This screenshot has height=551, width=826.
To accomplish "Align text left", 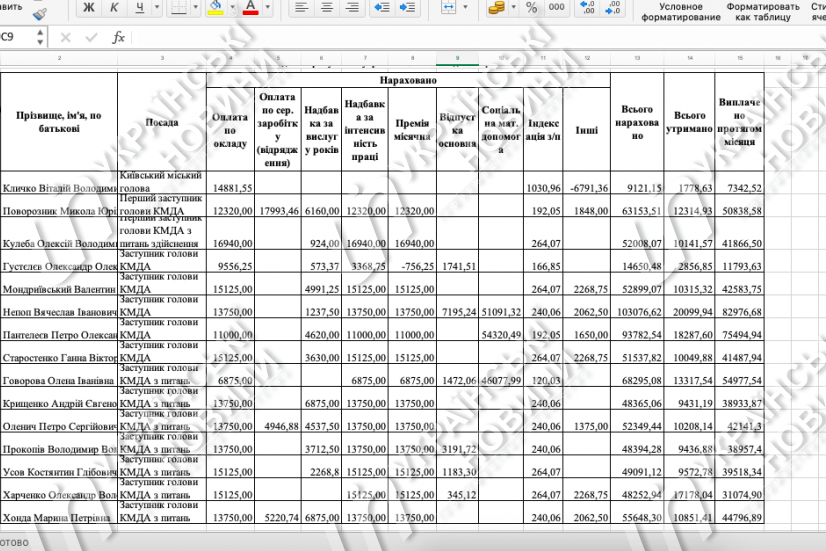I will click(x=301, y=7).
